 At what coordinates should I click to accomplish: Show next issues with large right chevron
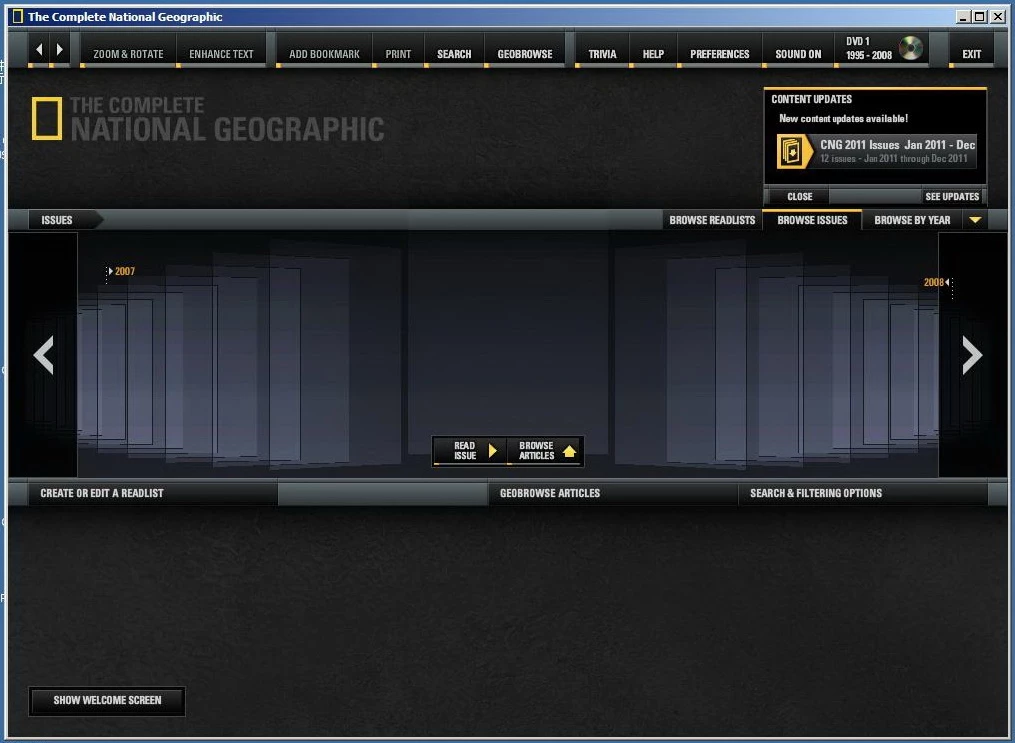pos(972,355)
